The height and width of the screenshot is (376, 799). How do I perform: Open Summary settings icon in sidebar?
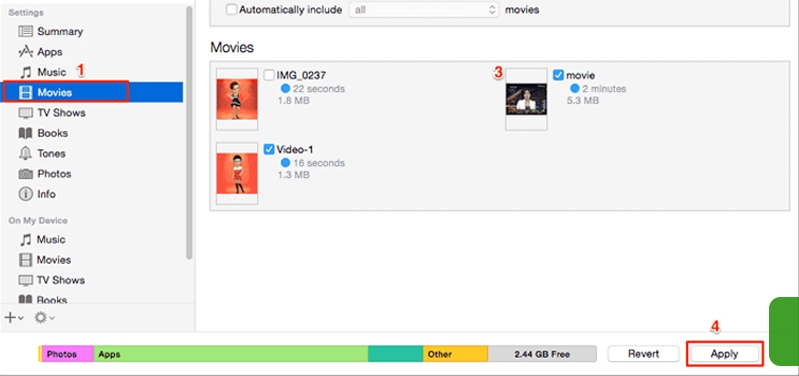[25, 32]
